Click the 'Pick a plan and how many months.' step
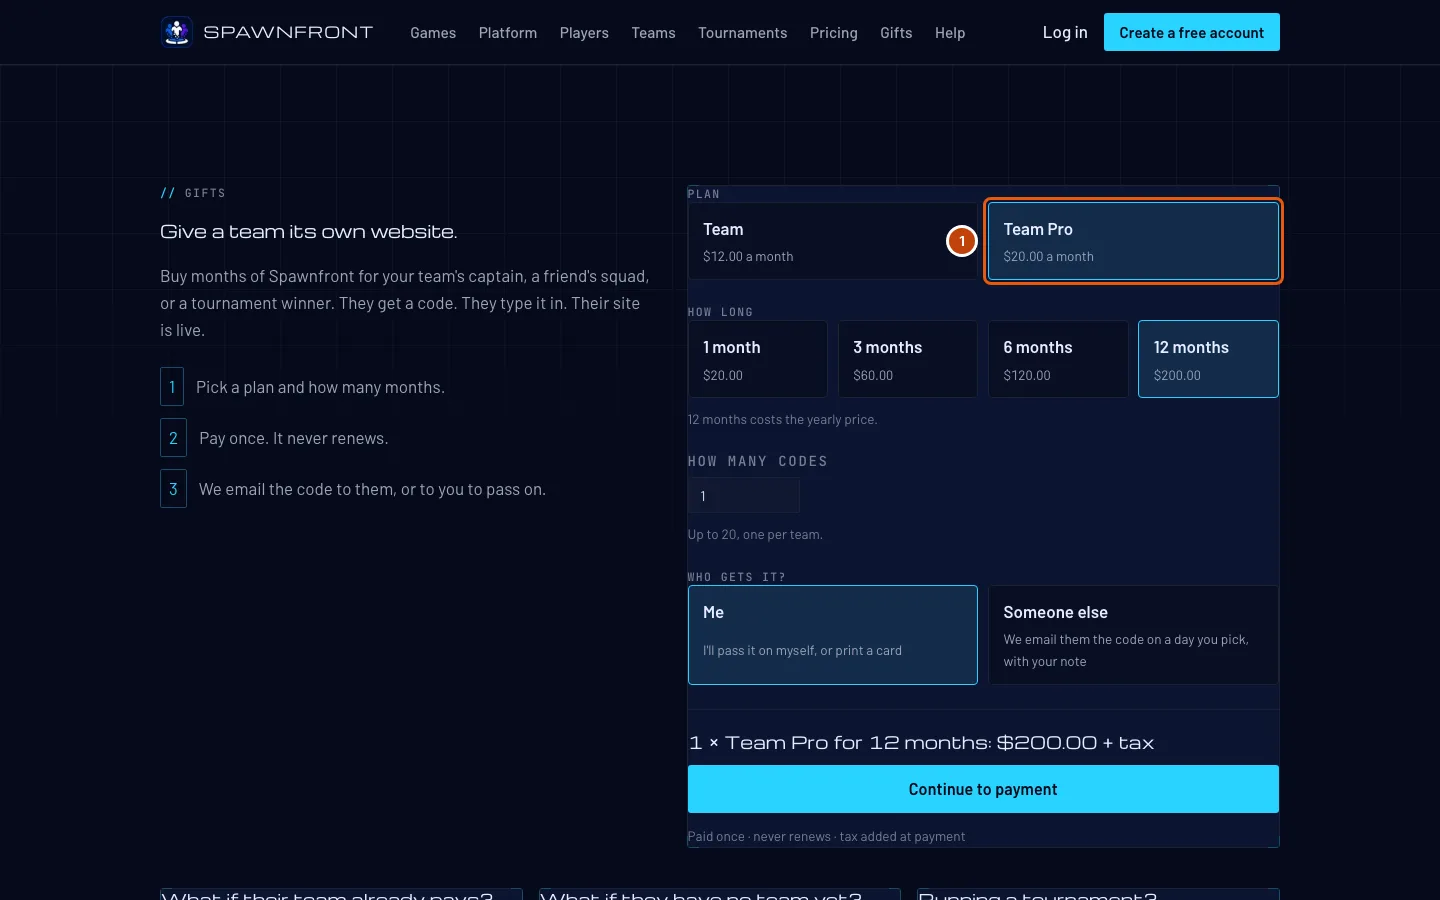 tap(320, 387)
